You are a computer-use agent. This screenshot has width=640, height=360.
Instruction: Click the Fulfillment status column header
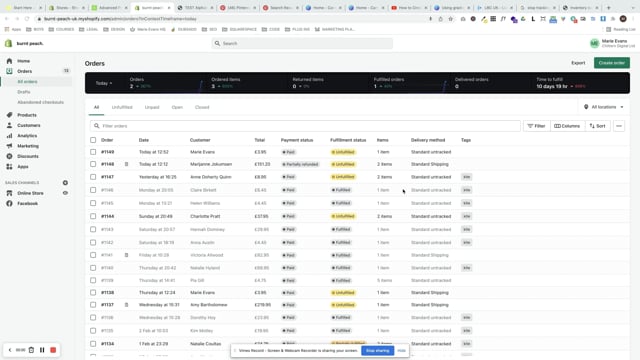348,140
